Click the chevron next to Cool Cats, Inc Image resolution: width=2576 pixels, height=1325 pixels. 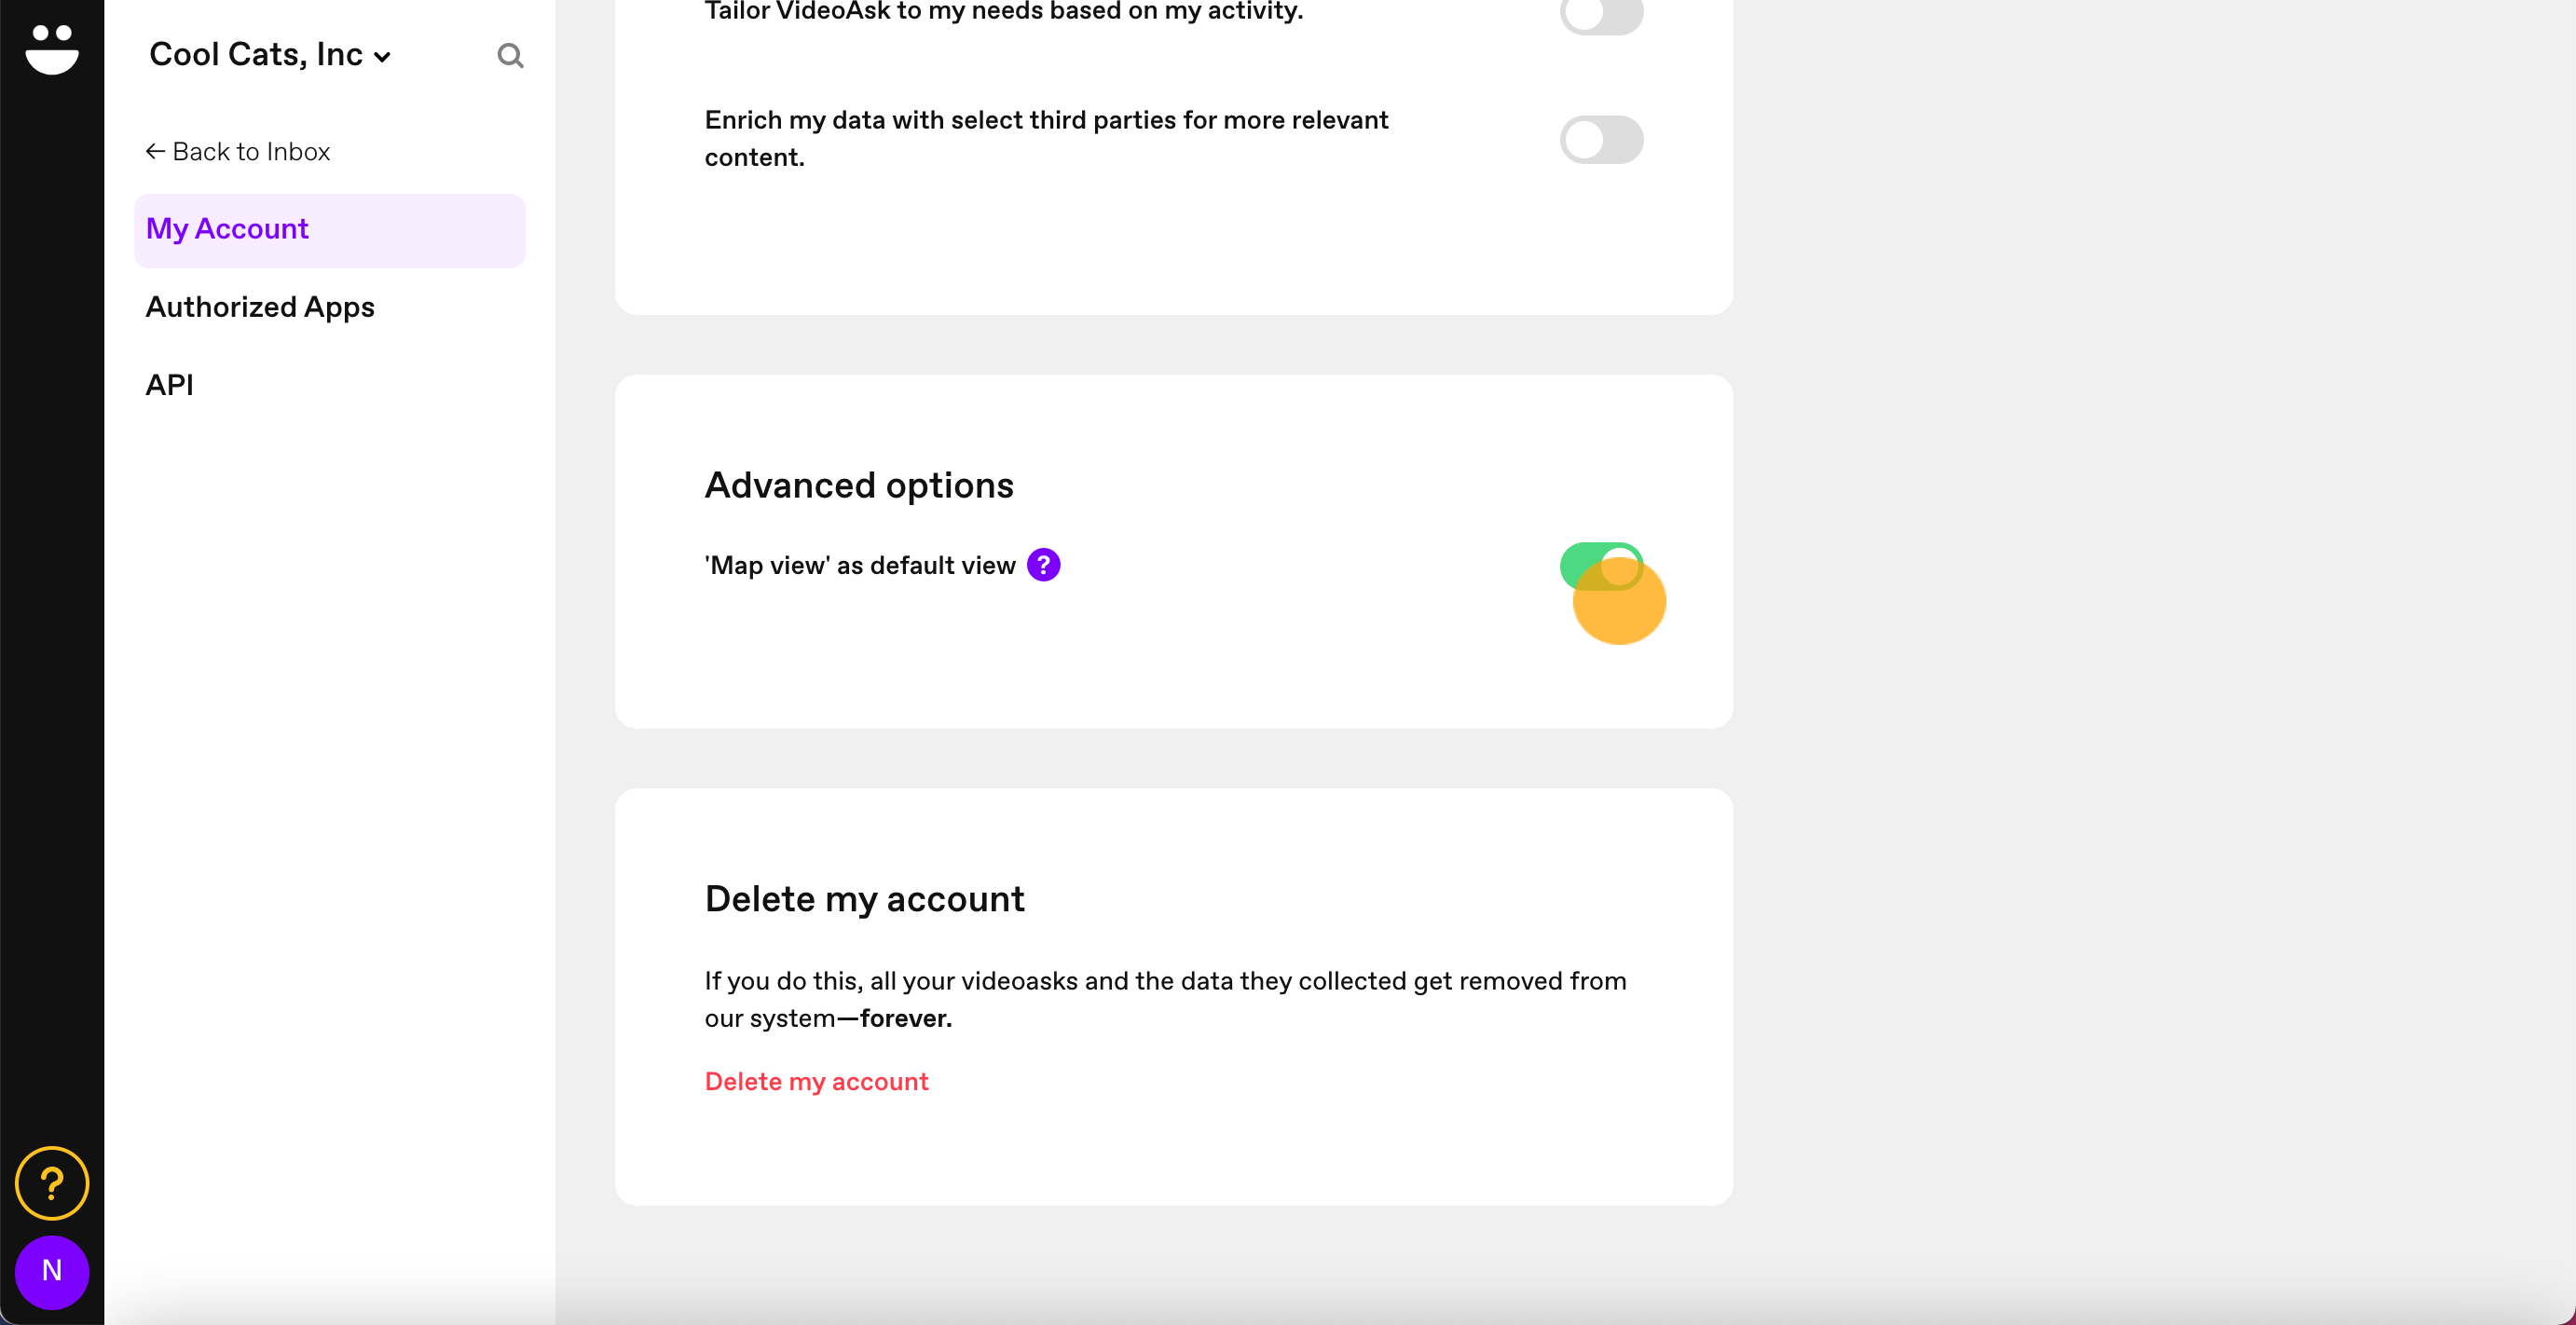pyautogui.click(x=382, y=57)
